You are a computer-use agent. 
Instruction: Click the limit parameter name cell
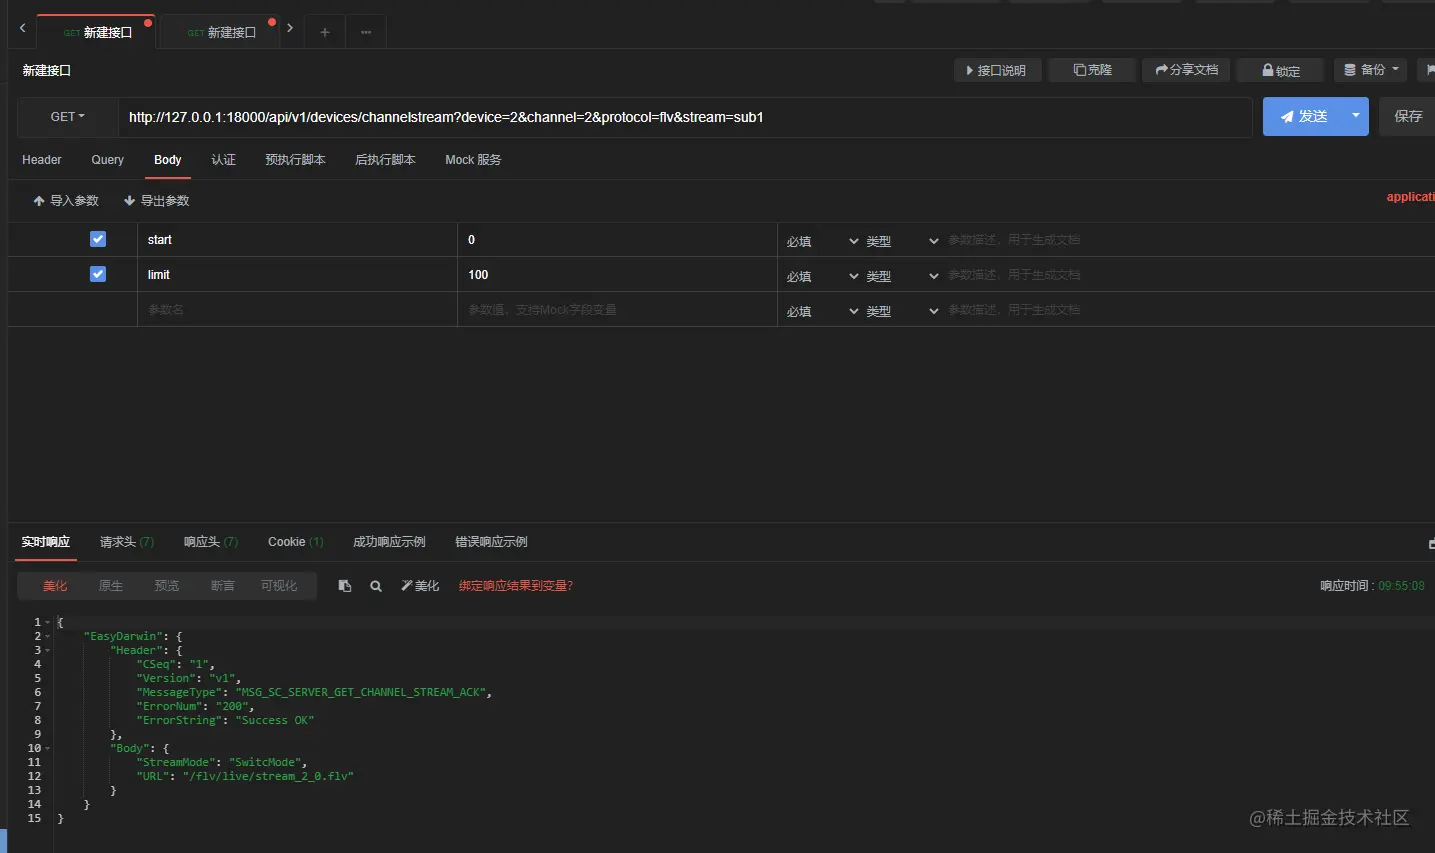[297, 275]
